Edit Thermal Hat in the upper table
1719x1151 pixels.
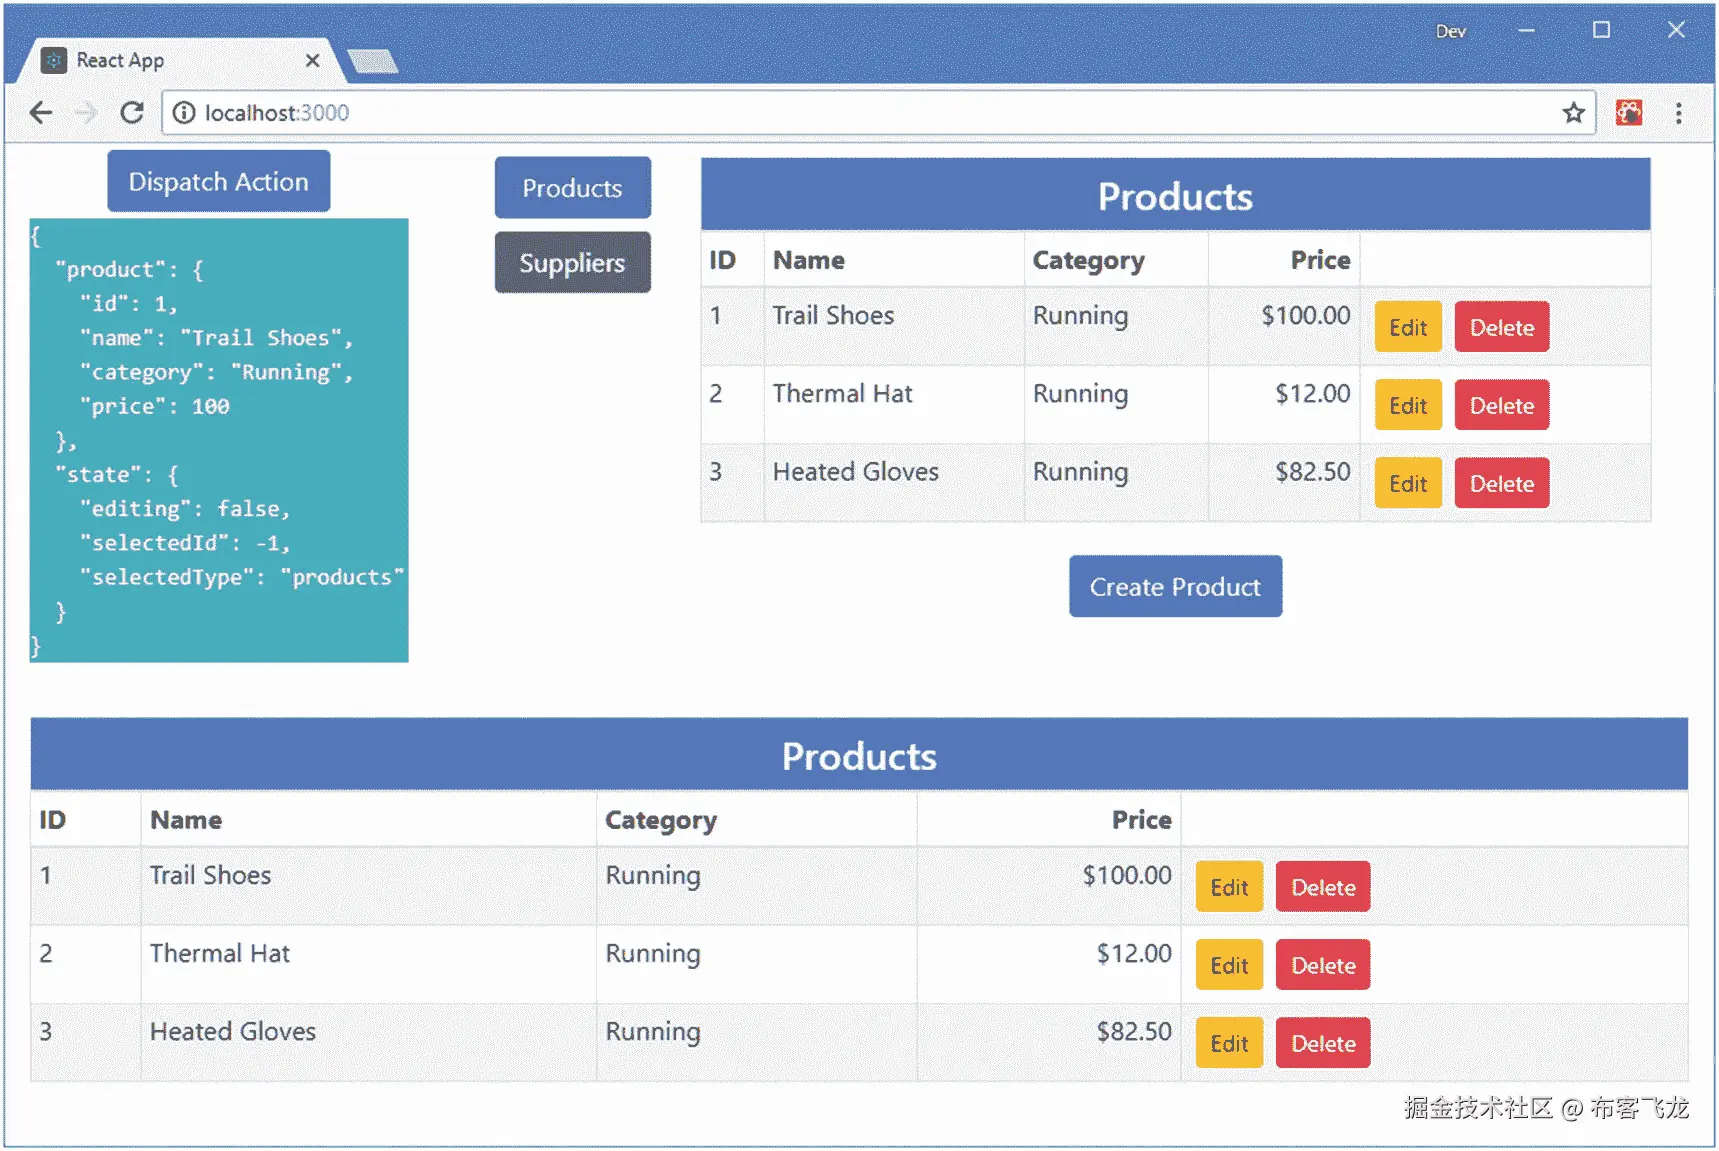click(x=1408, y=405)
